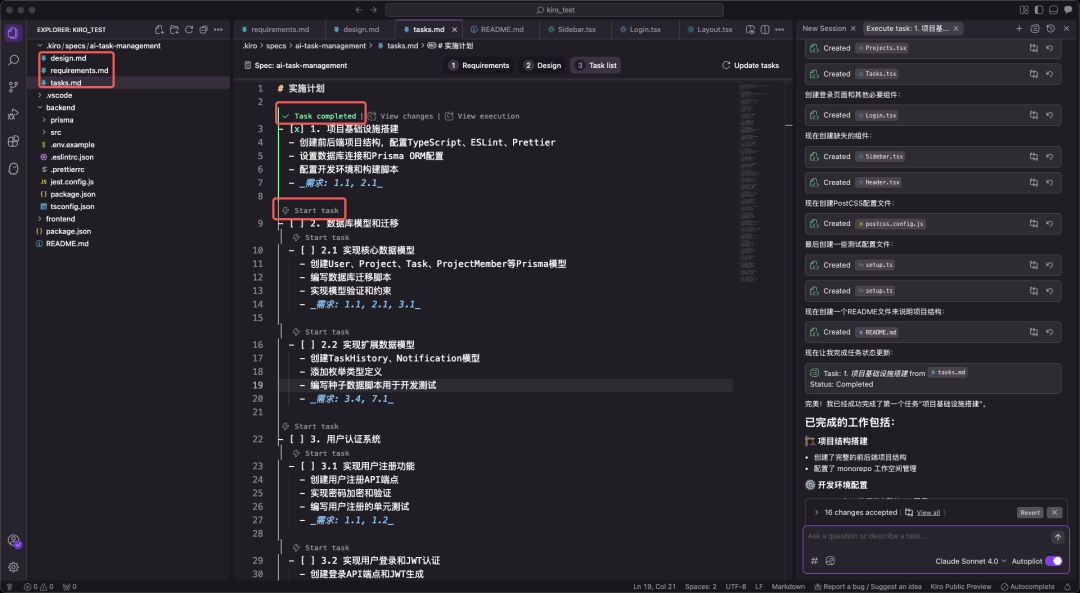The image size is (1080, 593).
Task: Toggle bottom panel visibility from title bar
Action: 1053,10
